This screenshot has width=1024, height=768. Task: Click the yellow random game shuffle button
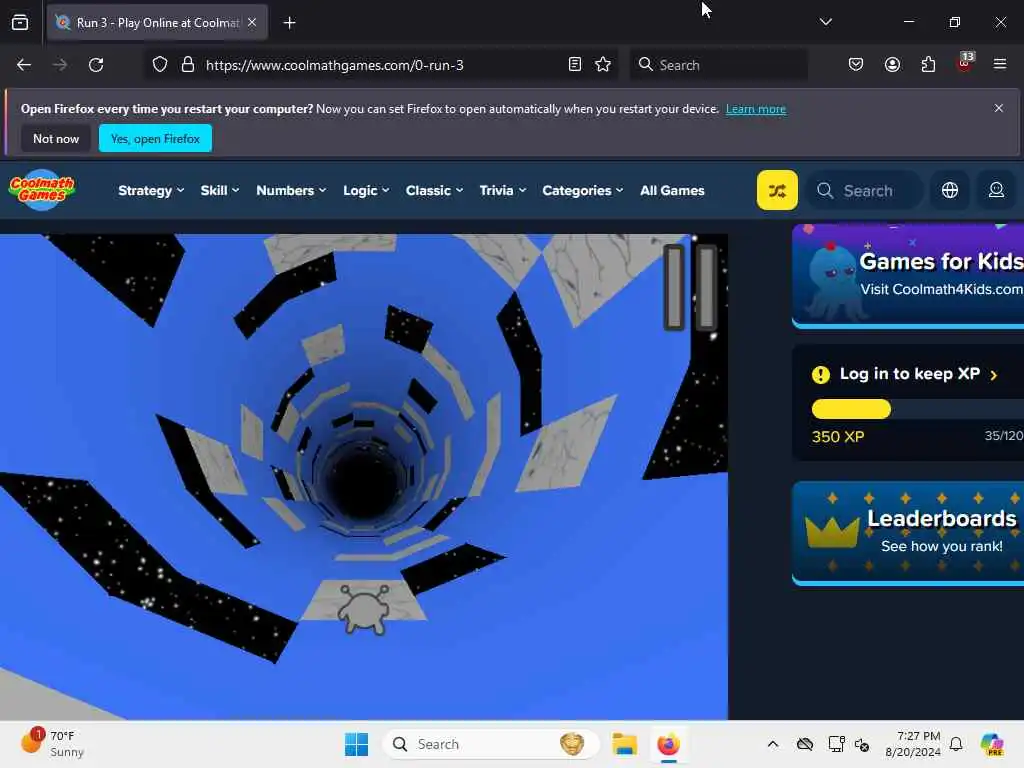click(x=777, y=190)
